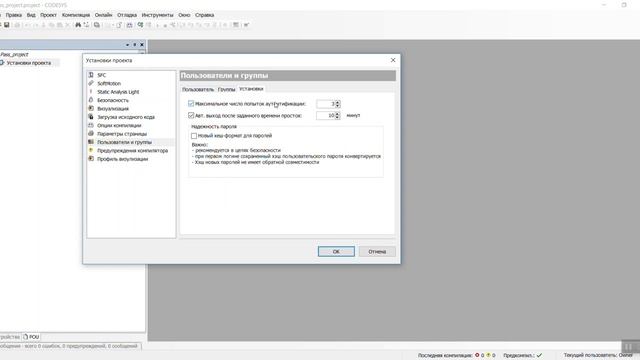Screen dimensions: 640x360
Task: Select the Опции компиляции category
Action: [x=119, y=125]
